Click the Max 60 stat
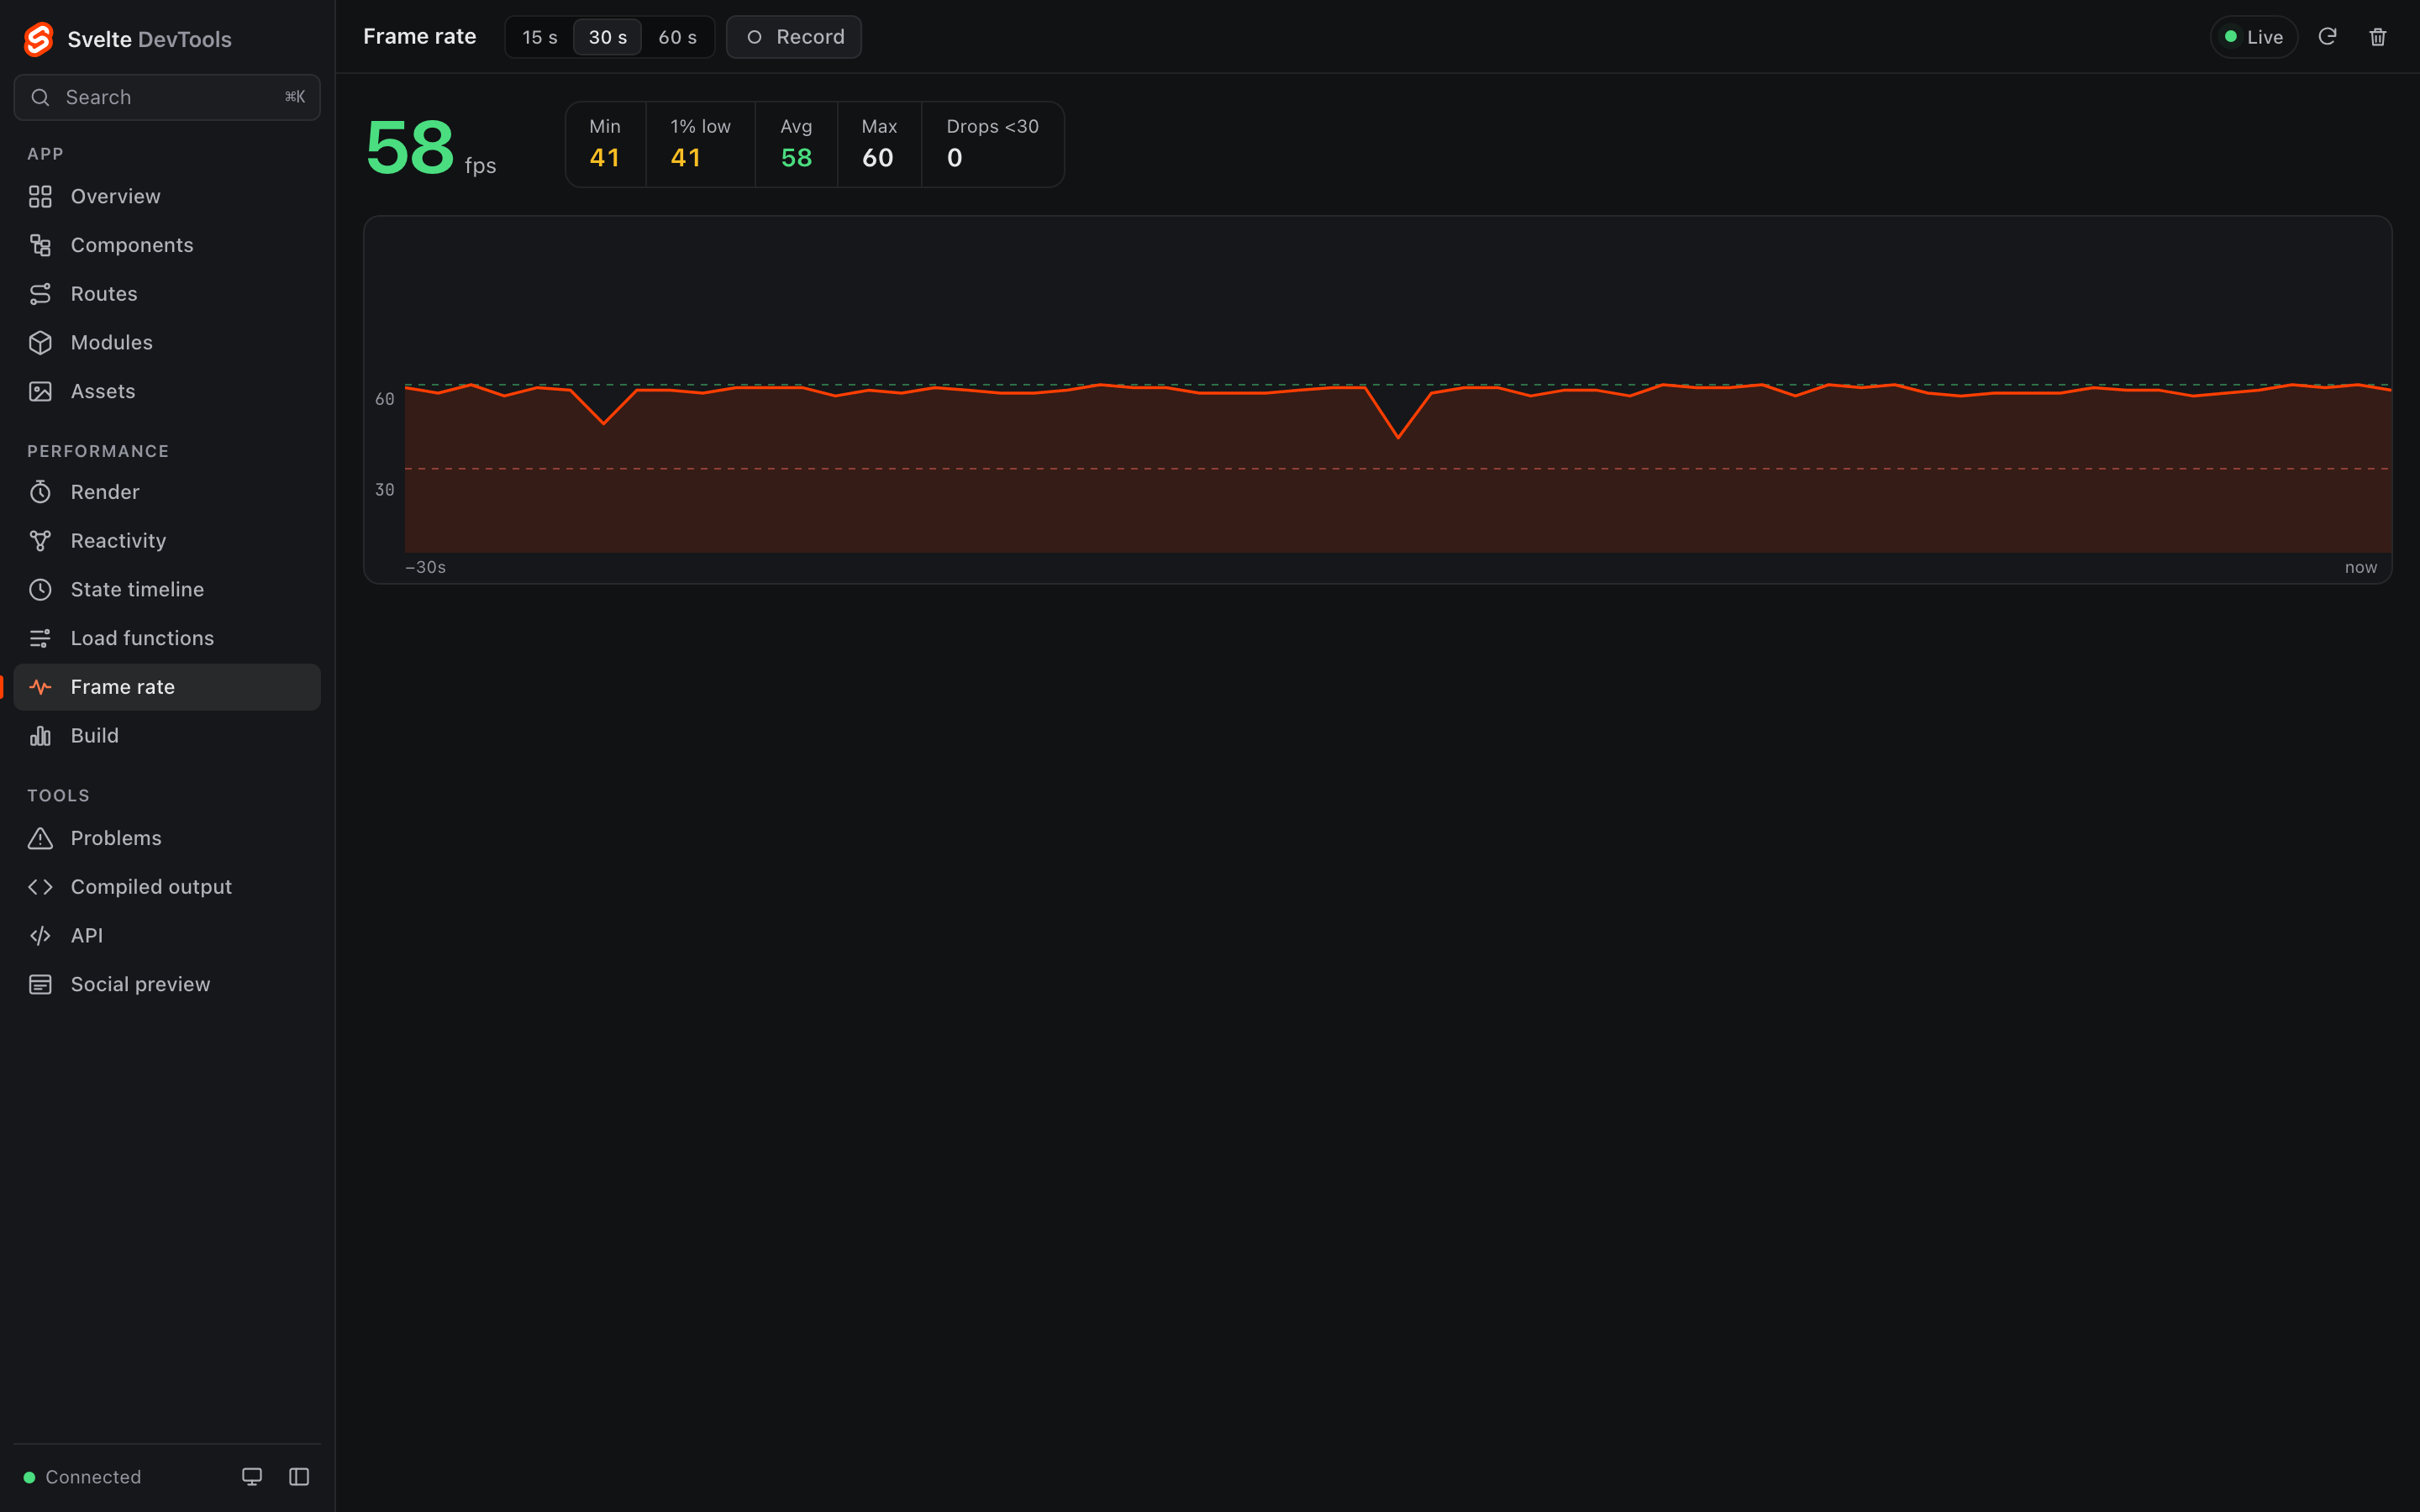This screenshot has height=1512, width=2420. tap(879, 144)
